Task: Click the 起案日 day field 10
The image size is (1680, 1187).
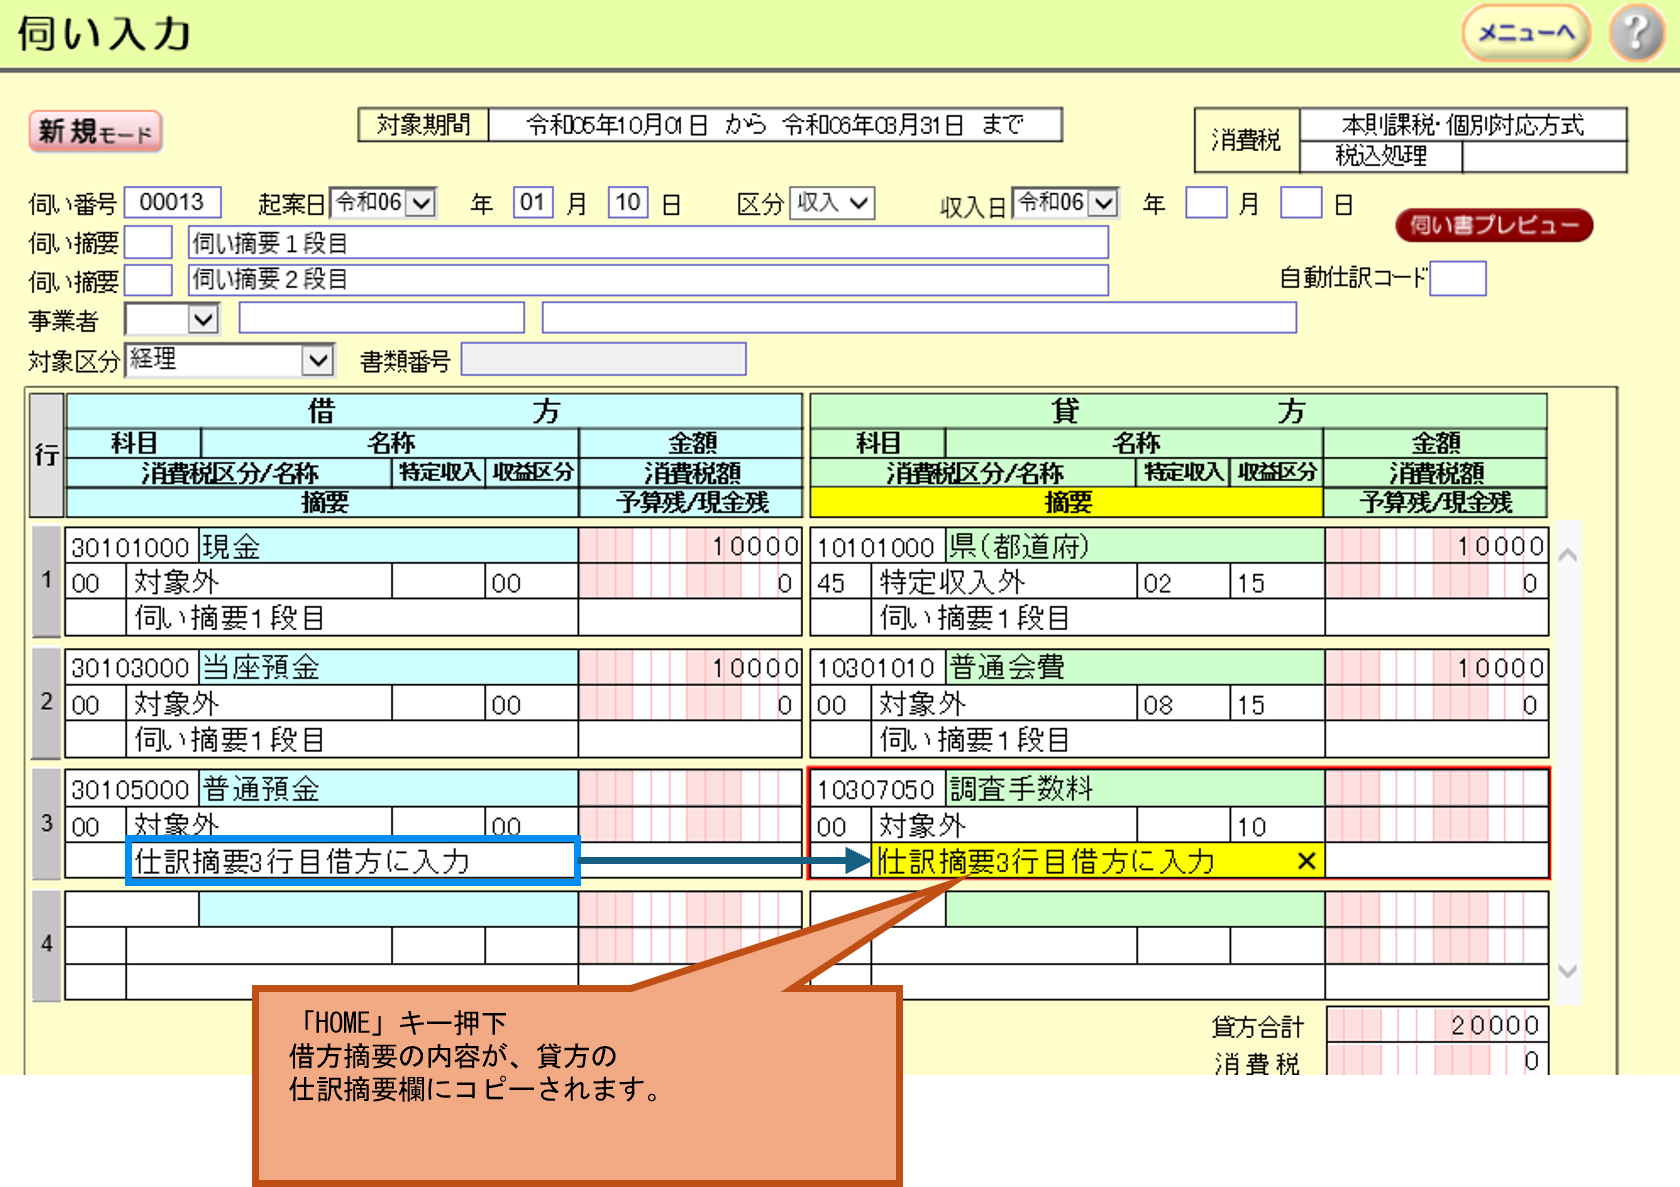Action: pos(628,203)
